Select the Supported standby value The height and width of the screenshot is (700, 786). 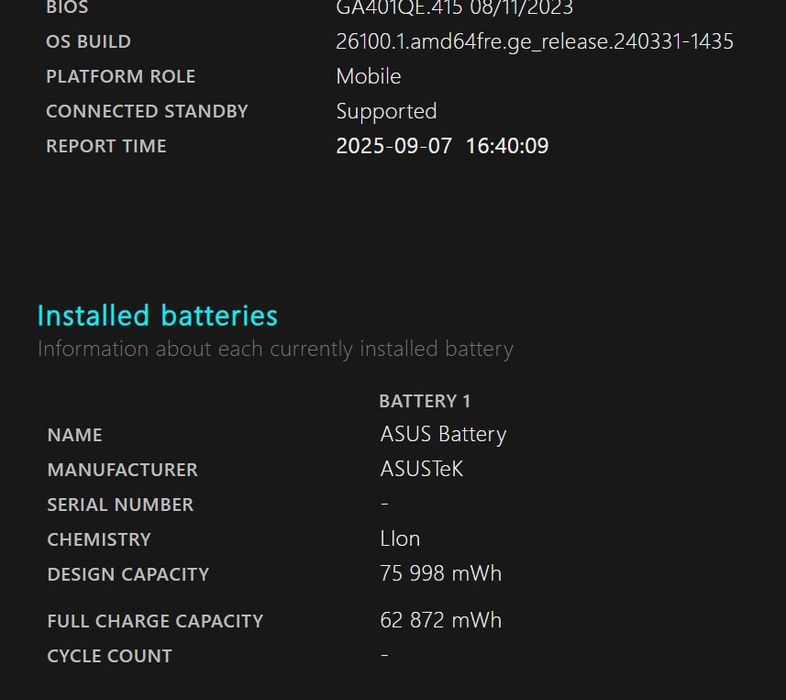[x=386, y=111]
